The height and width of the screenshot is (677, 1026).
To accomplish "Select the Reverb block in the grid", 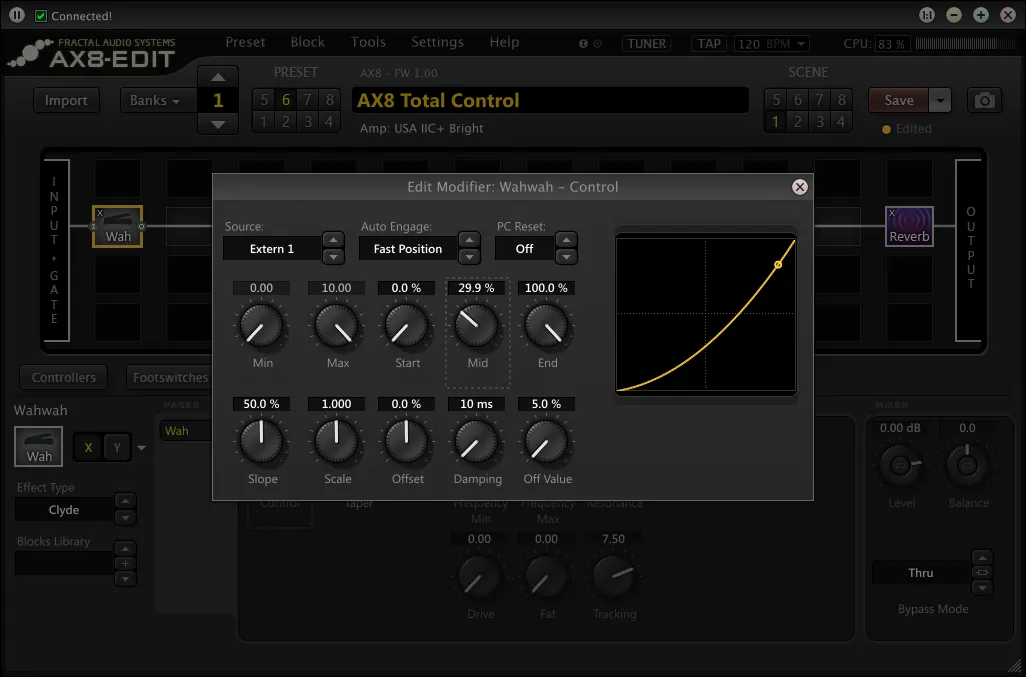I will tap(909, 226).
